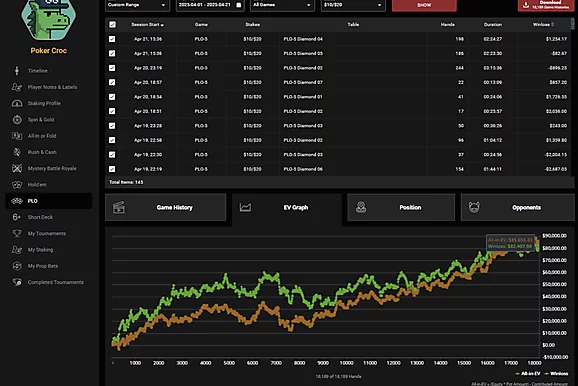Click the Rush & Cash icon
Viewport: 578px width, 386px height.
click(17, 152)
